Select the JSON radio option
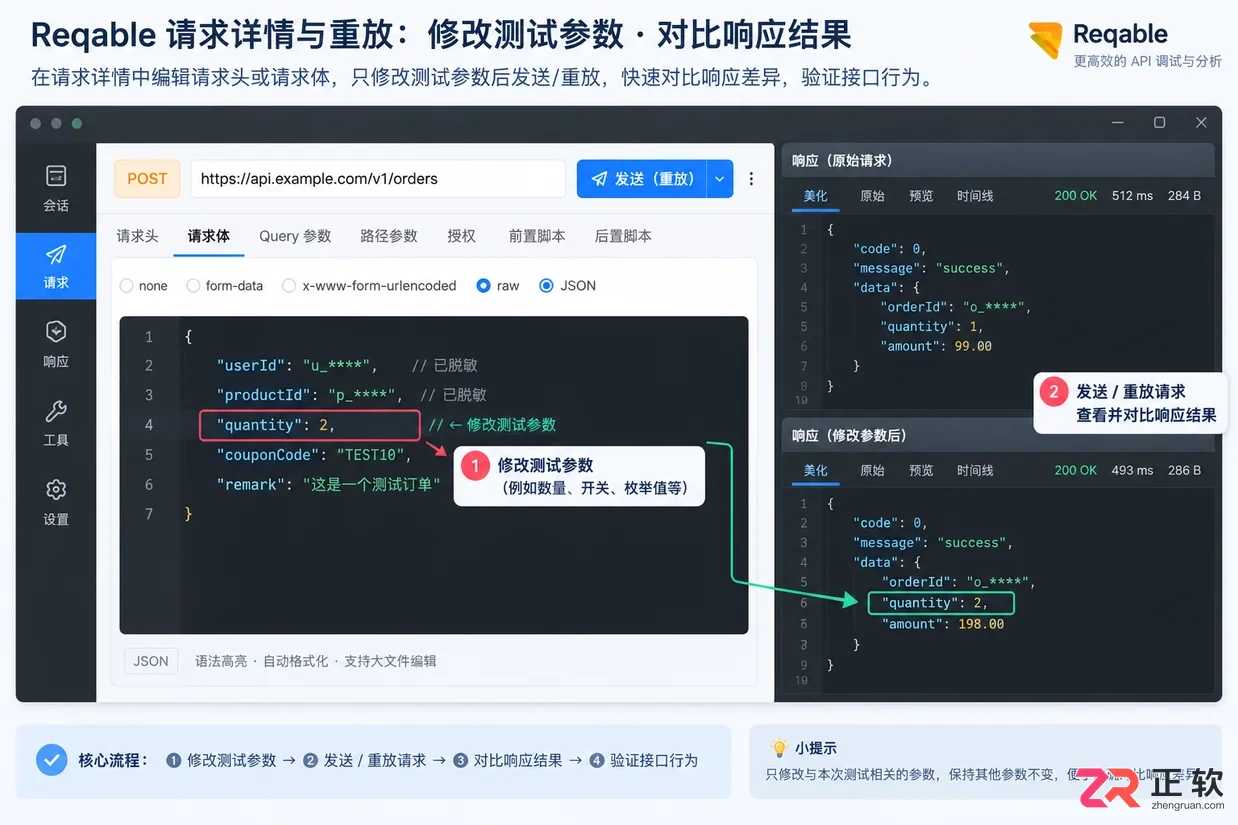Screen dimensions: 1238x825 [x=546, y=286]
